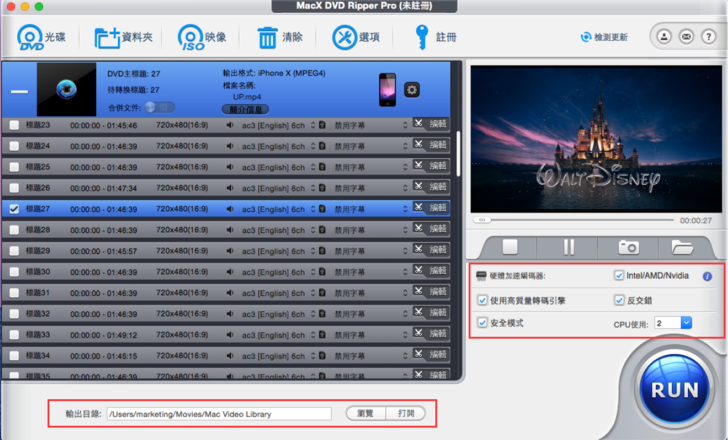Viewport: 728px width, 440px height.
Task: Check the 標題23 checkbox
Action: point(14,125)
